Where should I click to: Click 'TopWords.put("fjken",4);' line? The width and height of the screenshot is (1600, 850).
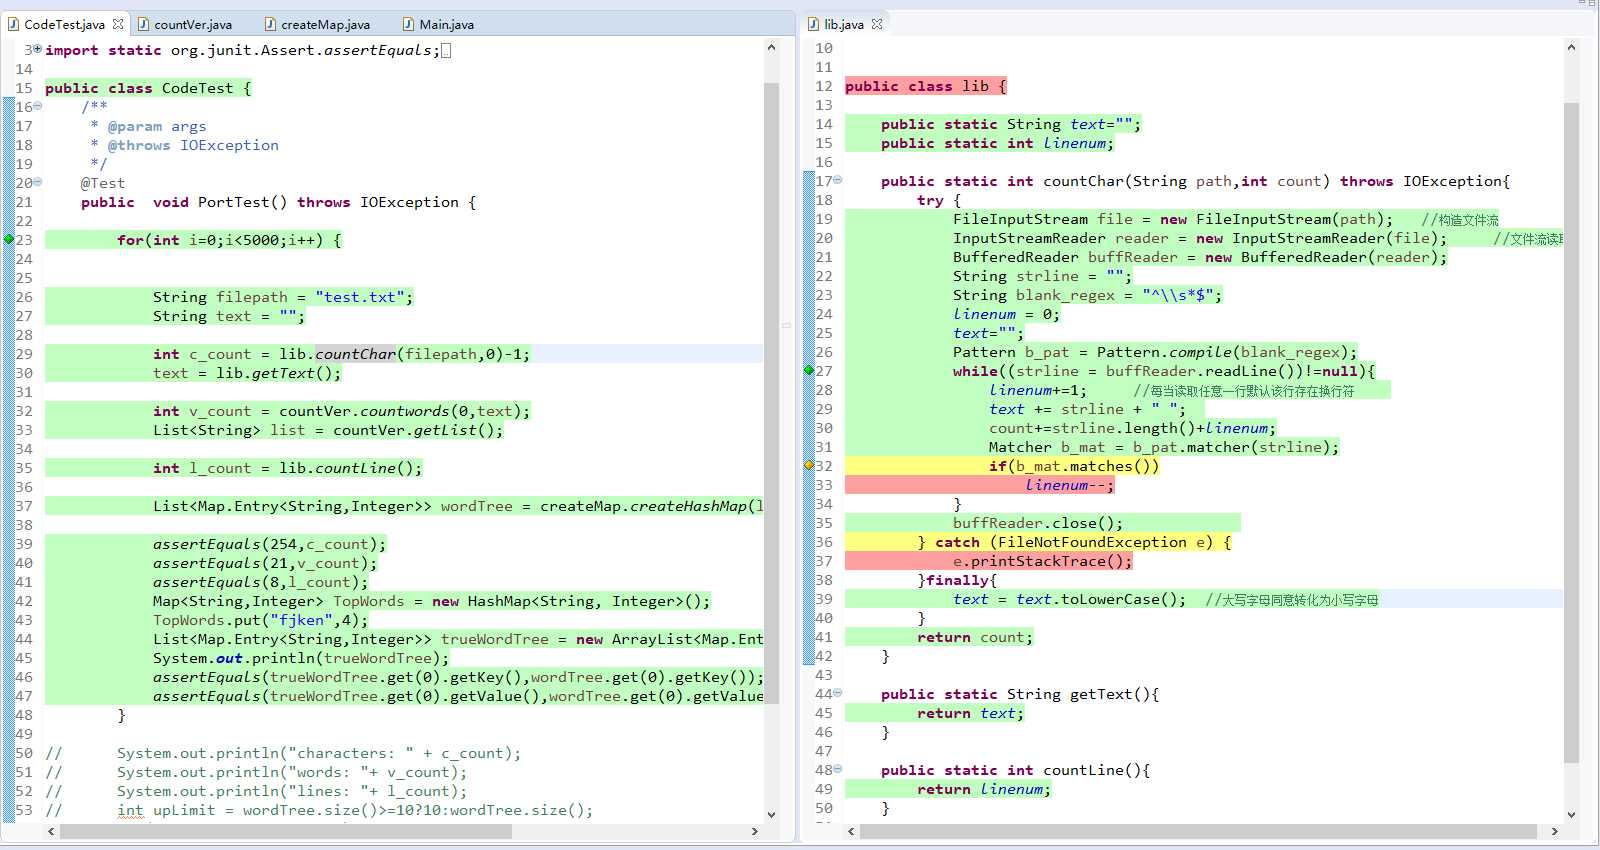[261, 620]
